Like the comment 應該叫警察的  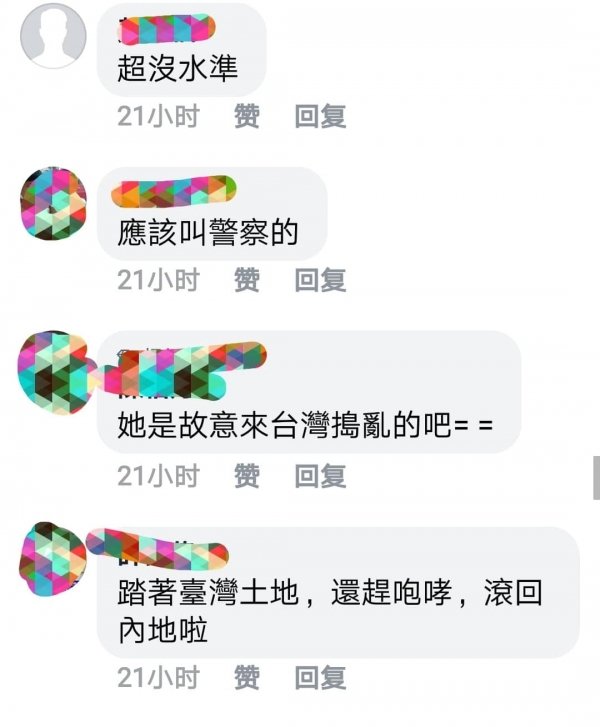(247, 280)
